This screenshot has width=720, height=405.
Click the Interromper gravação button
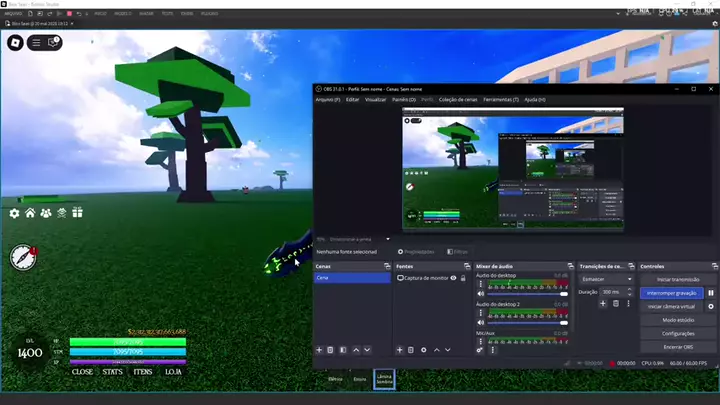point(672,293)
